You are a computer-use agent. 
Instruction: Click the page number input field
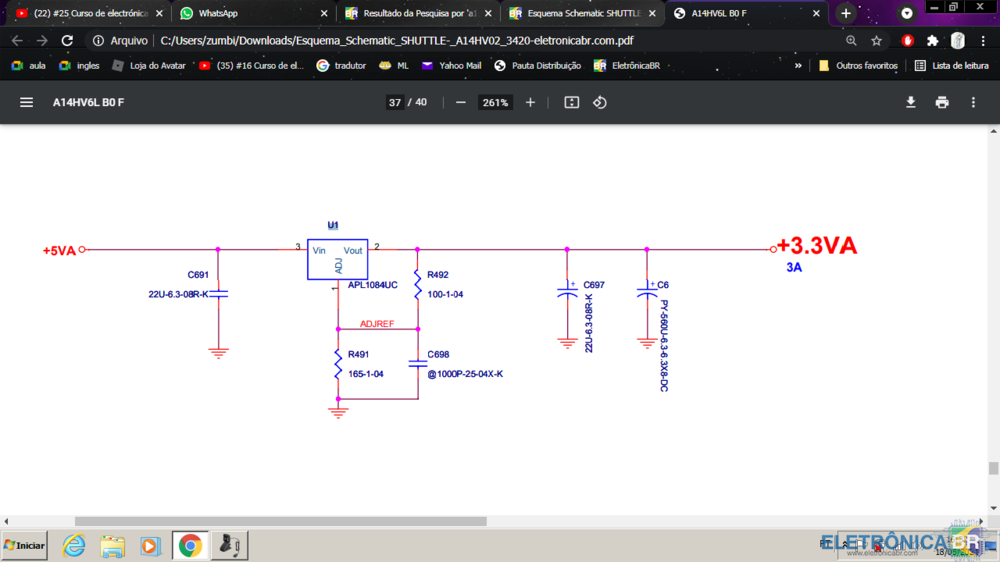point(395,103)
